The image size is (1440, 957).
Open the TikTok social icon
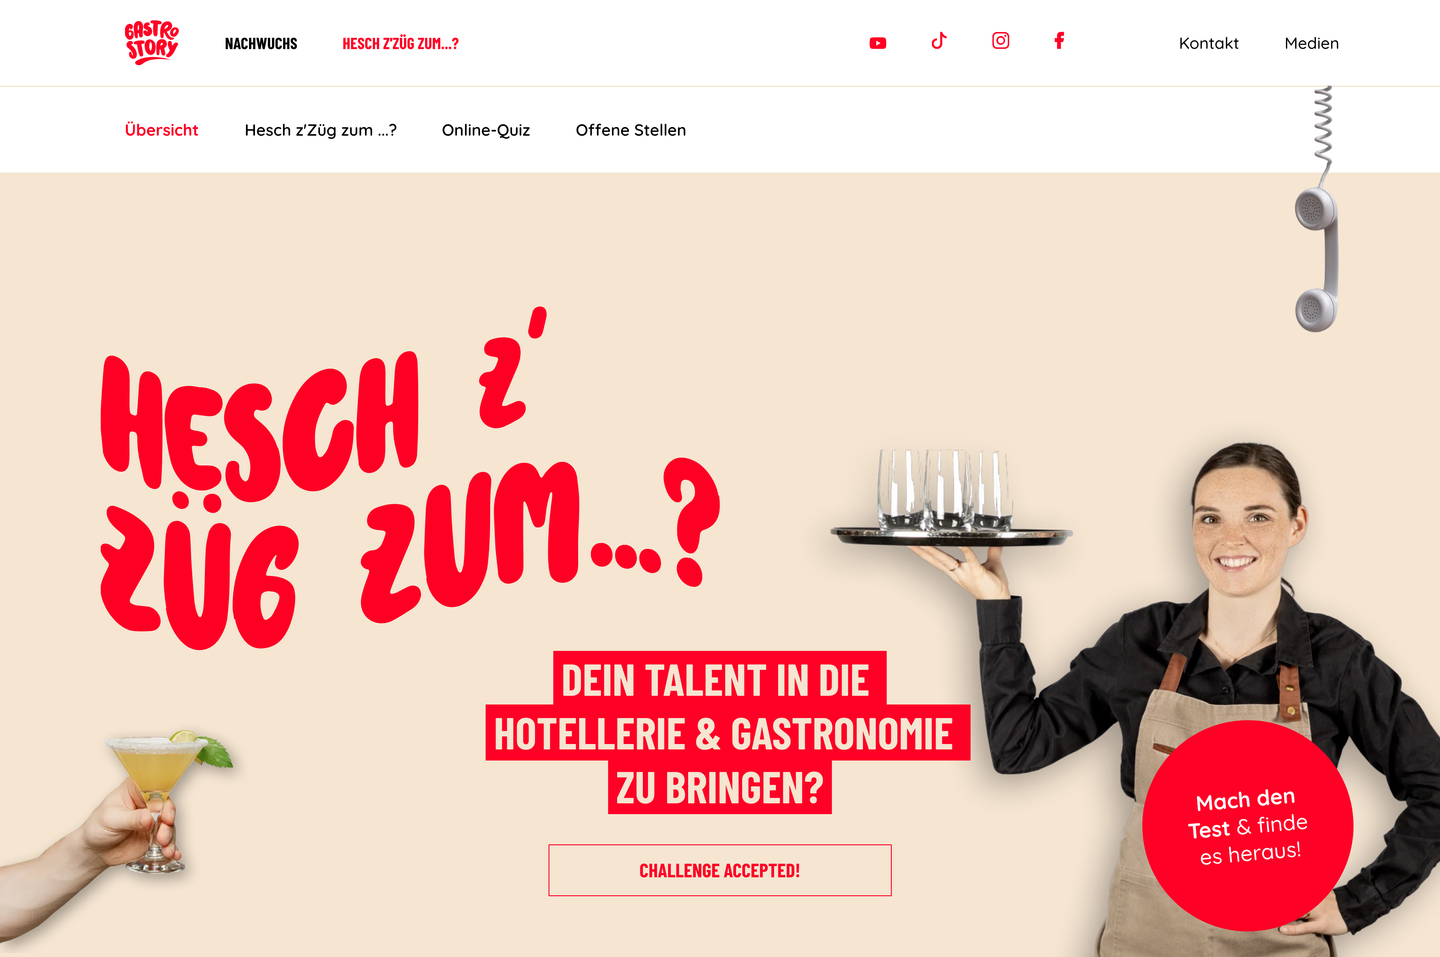point(938,41)
